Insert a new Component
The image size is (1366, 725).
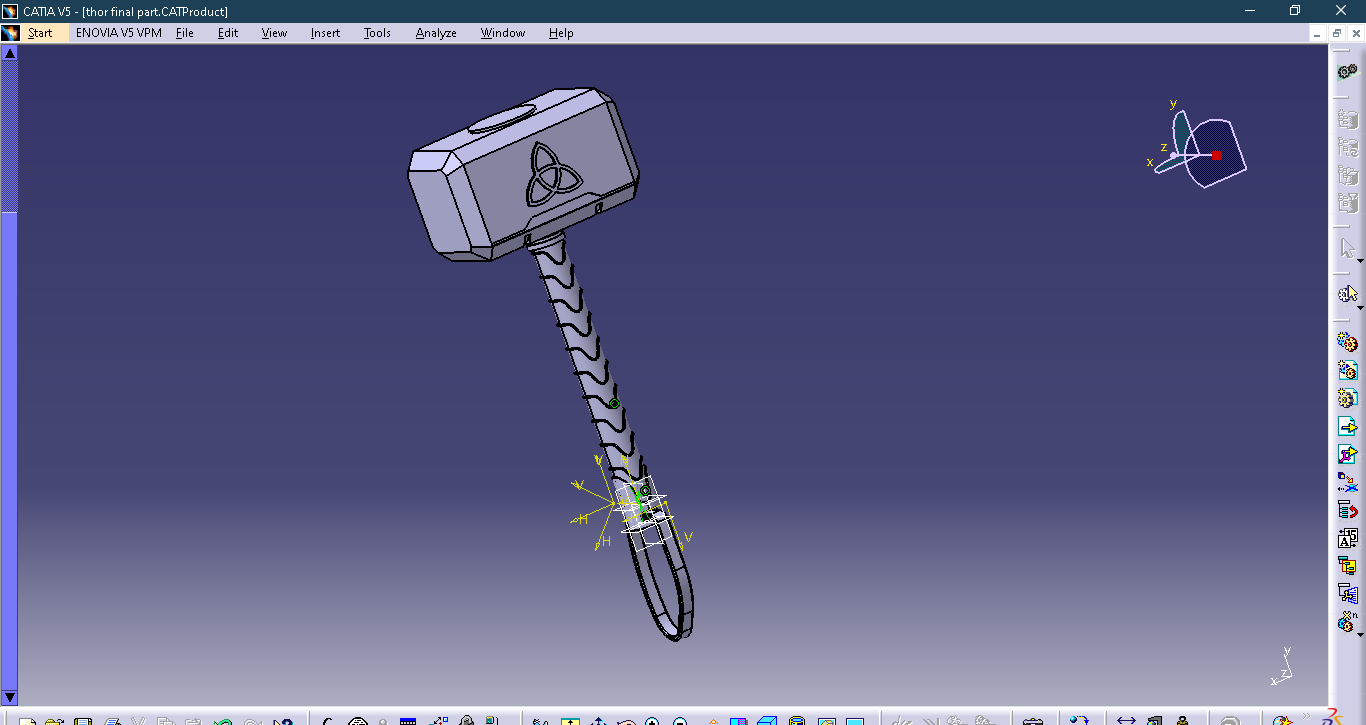pyautogui.click(x=1347, y=343)
